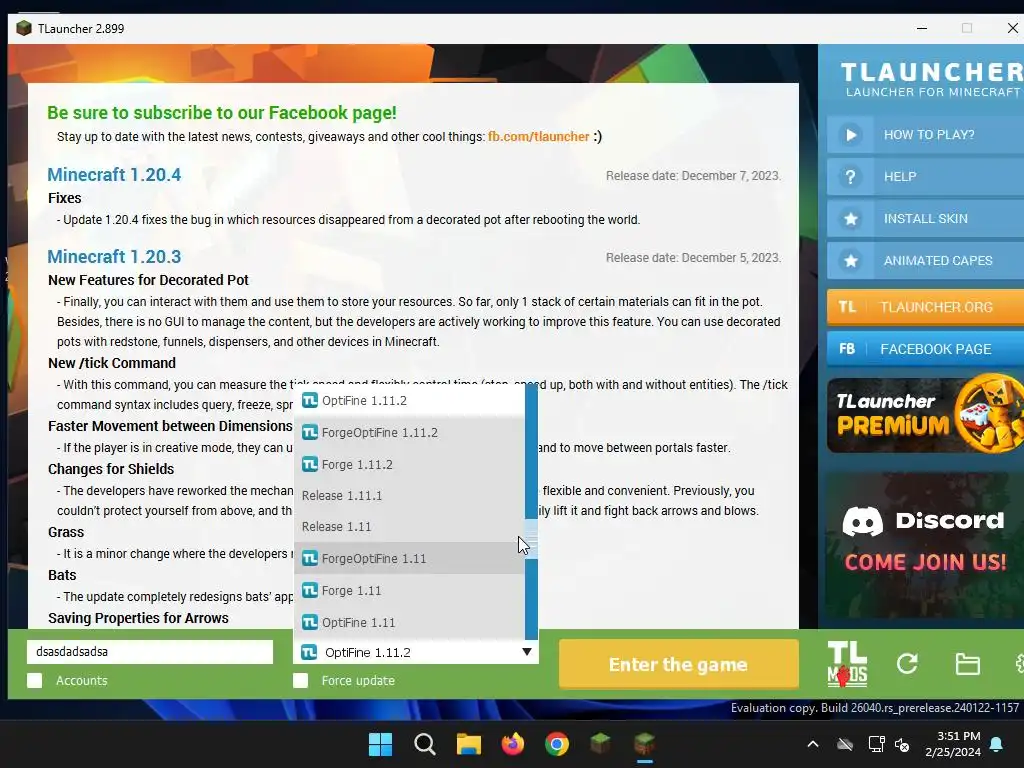Open TLauncher Premium banner
This screenshot has height=768, width=1024.
[925, 413]
